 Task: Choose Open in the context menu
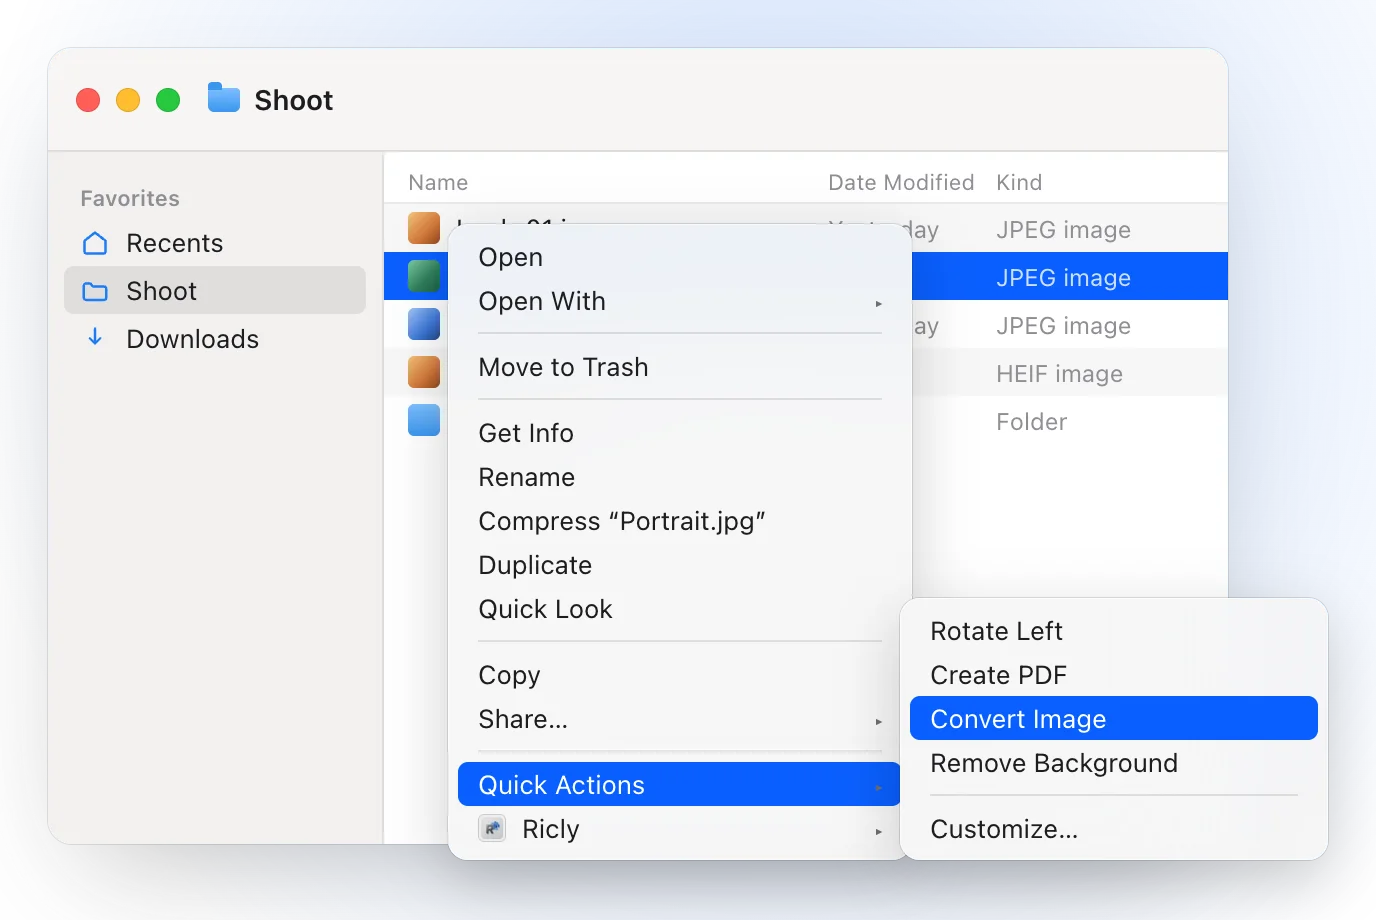680,257
